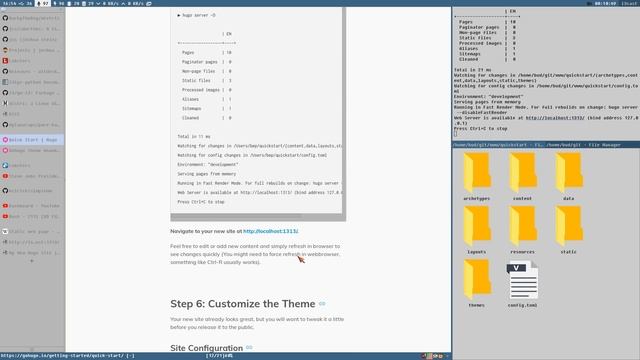The width and height of the screenshot is (640, 360).
Task: Click the Step 6: Customize the Theme heading
Action: tap(243, 304)
